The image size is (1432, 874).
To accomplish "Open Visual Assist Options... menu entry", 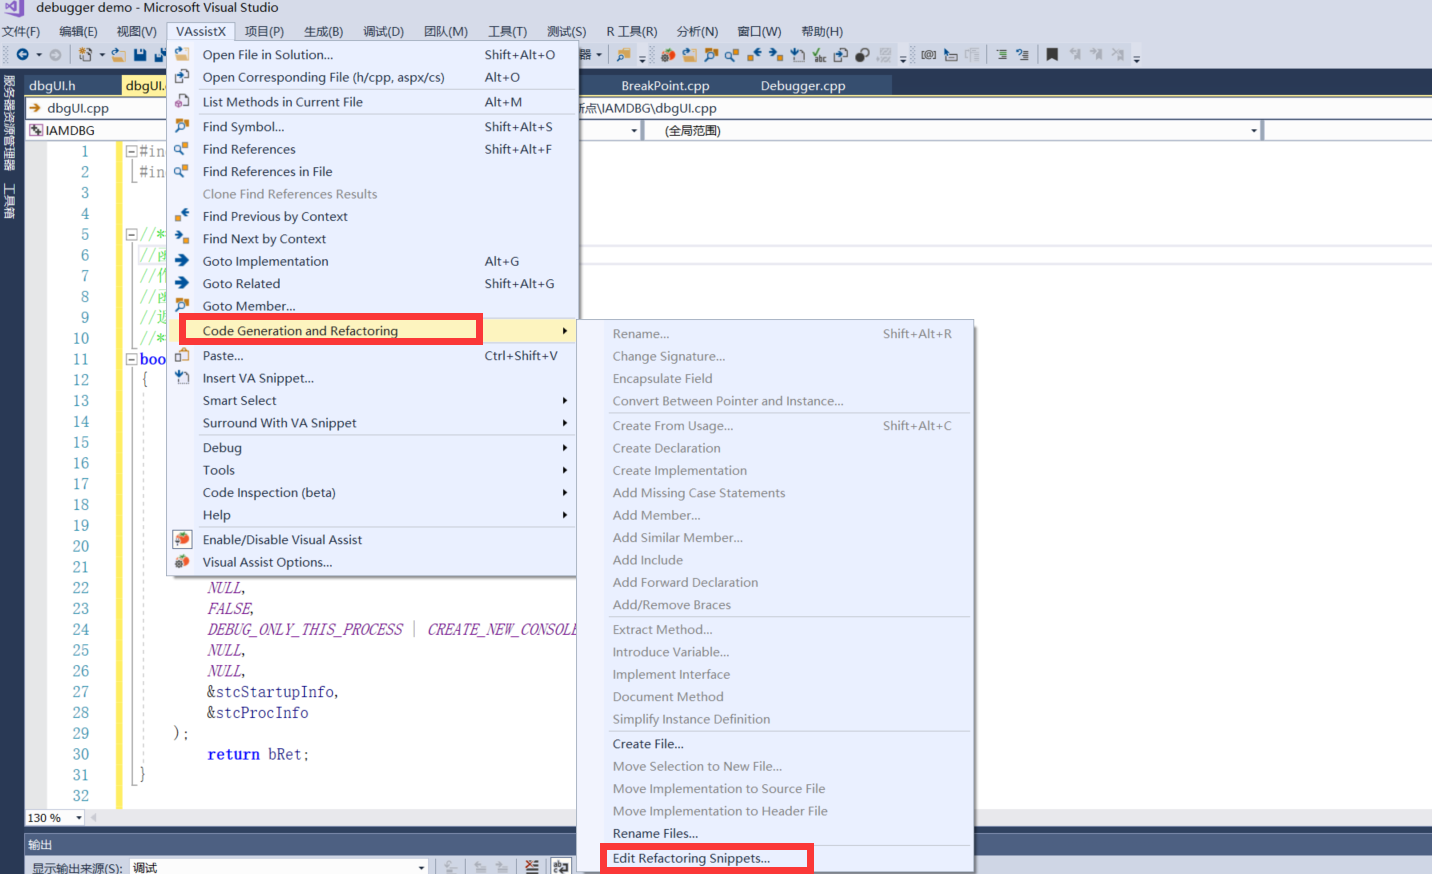I will click(372, 562).
